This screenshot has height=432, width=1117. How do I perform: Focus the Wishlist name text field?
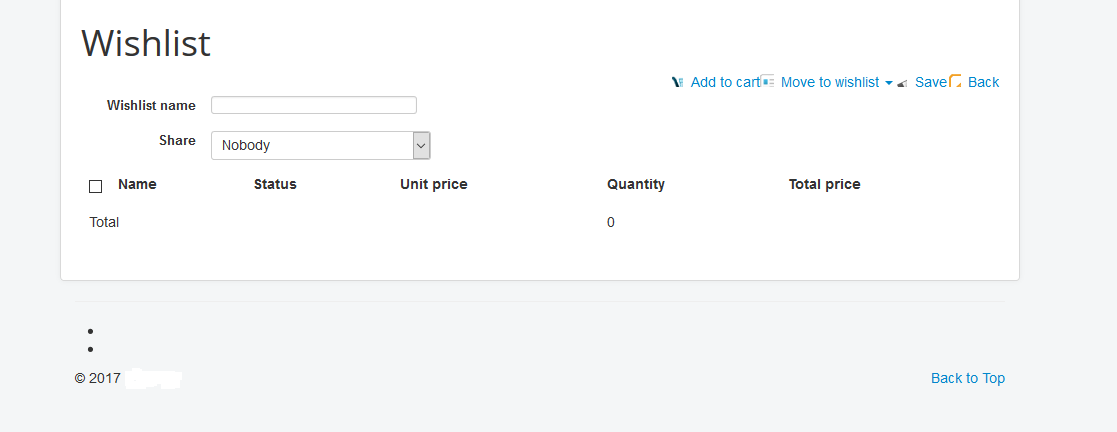click(313, 105)
